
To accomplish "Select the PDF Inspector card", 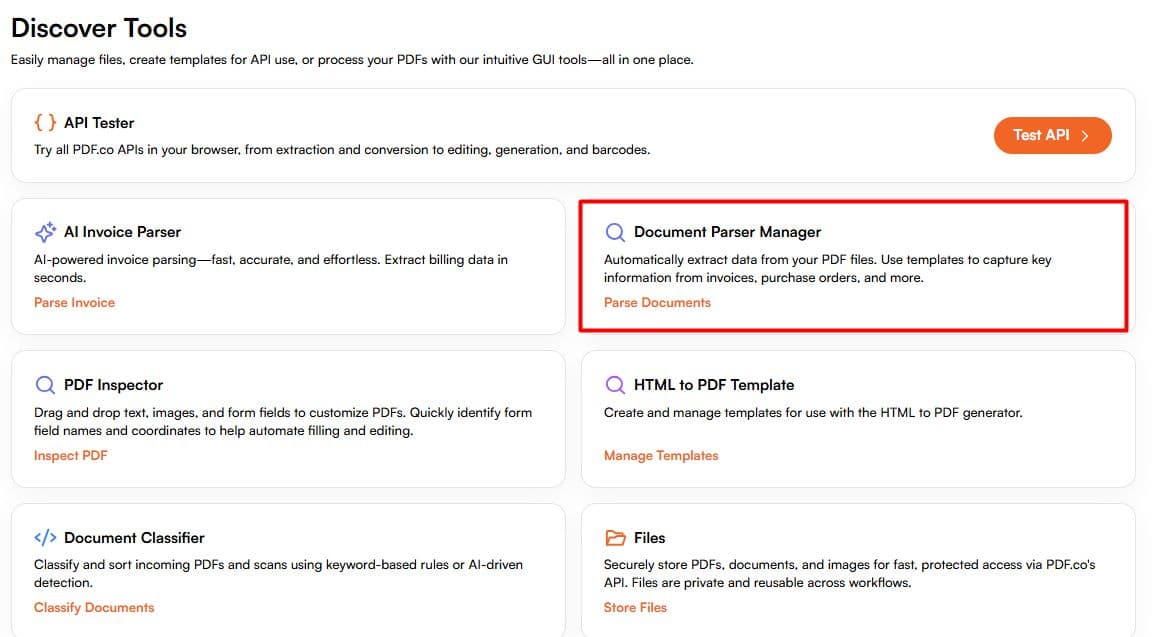I will click(x=288, y=418).
